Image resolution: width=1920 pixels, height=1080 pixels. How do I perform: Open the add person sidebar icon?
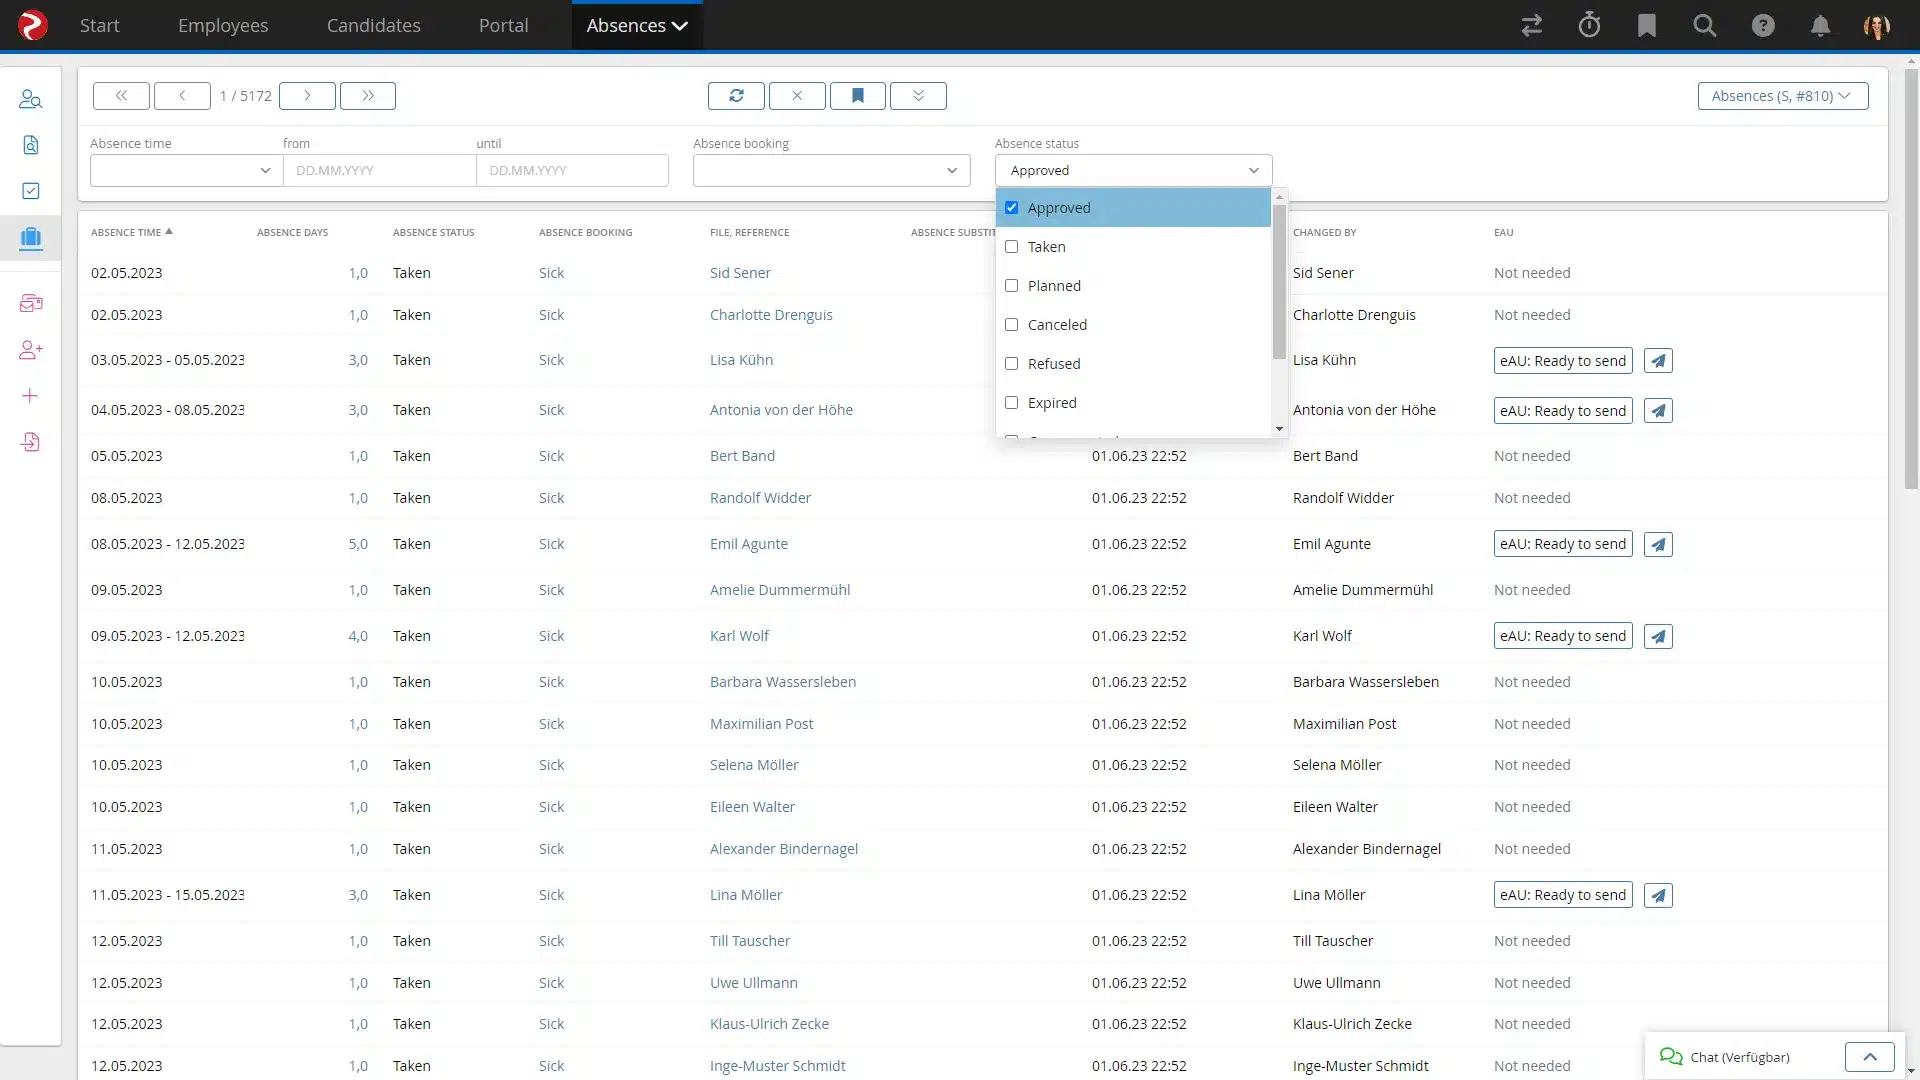pos(30,350)
